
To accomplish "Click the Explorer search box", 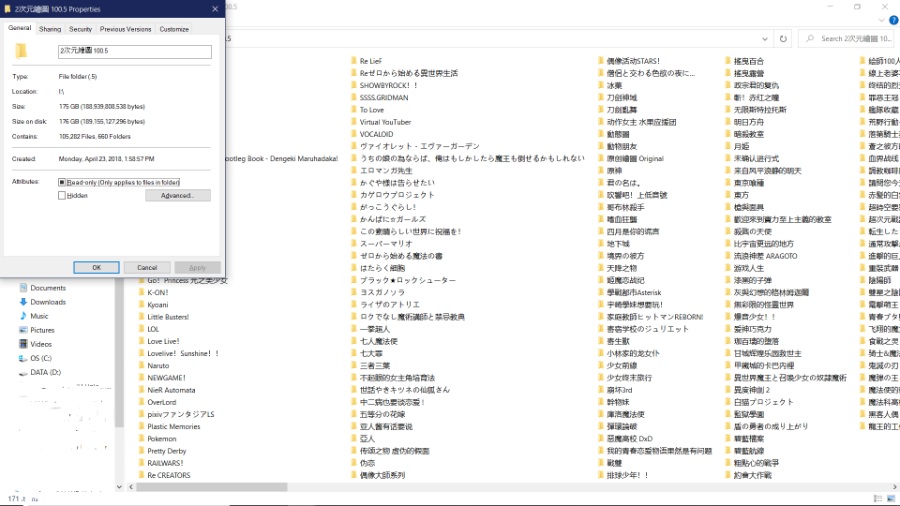I will tap(847, 38).
